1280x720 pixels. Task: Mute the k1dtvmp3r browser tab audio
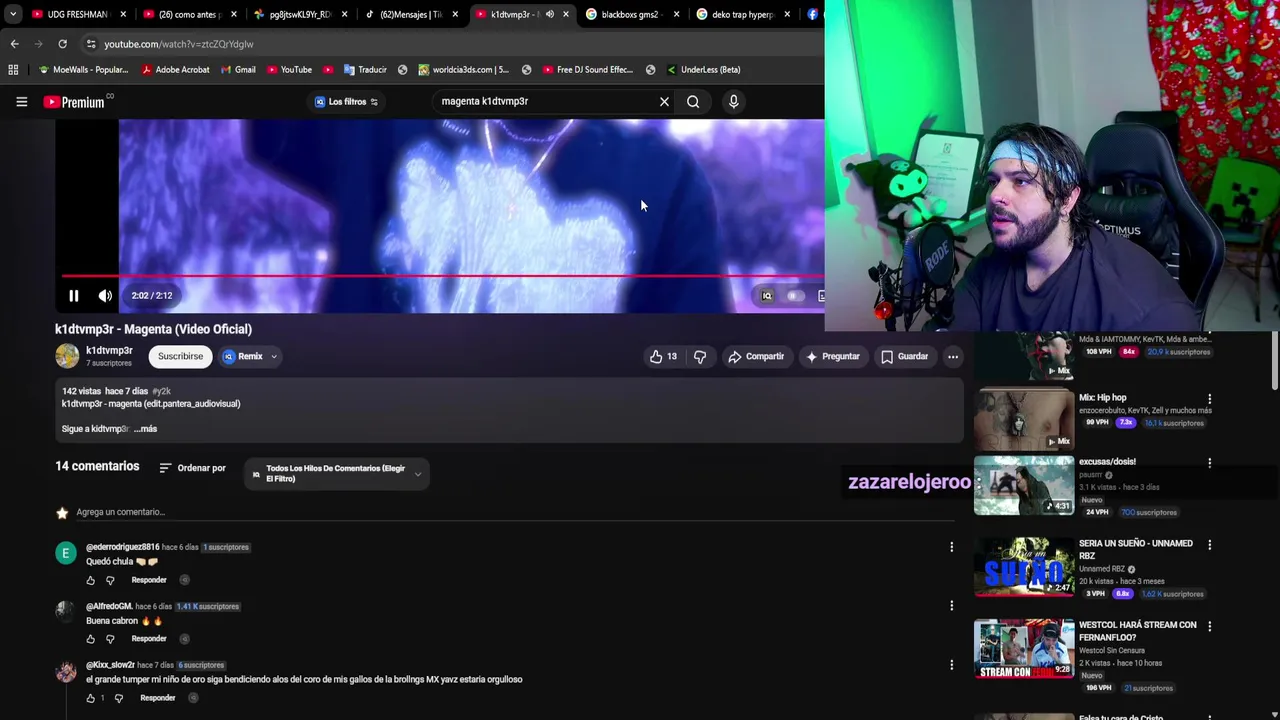coord(549,14)
